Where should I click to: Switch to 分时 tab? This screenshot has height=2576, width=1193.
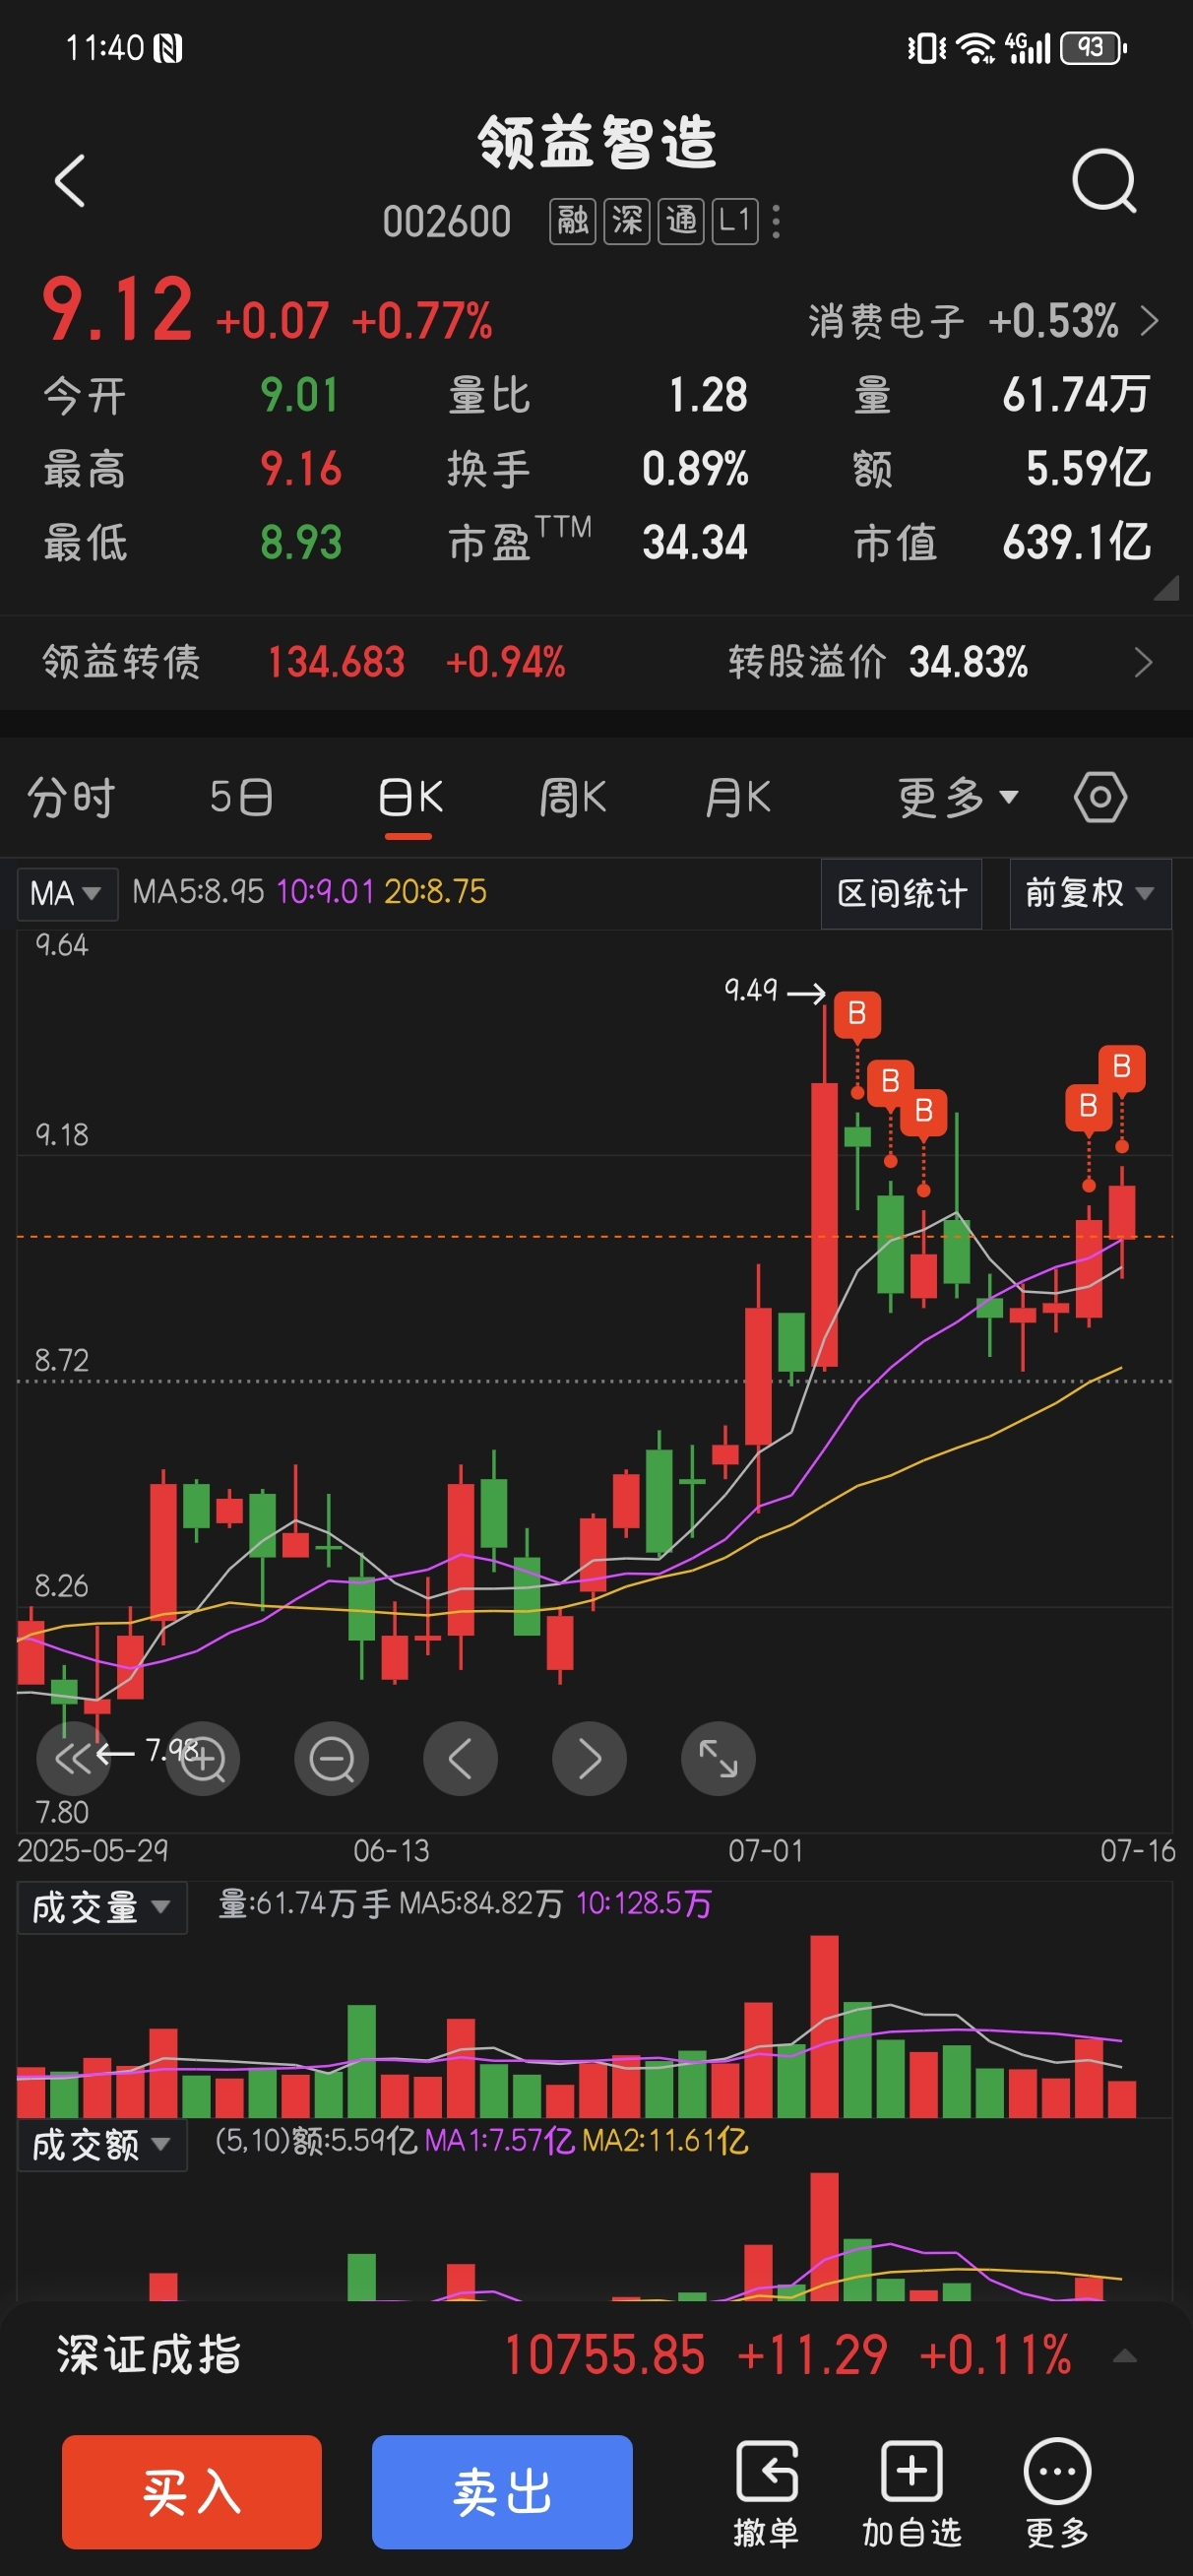71,797
